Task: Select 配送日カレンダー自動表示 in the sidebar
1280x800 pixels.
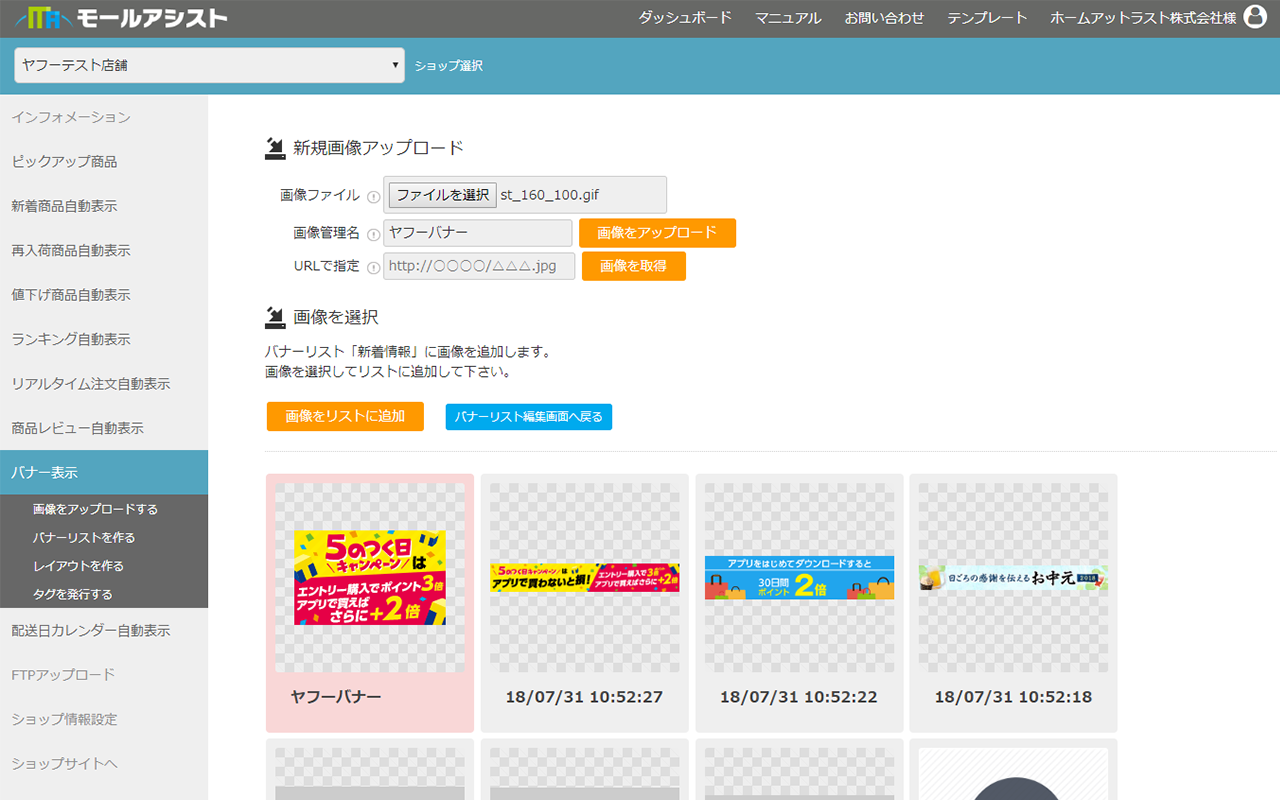Action: [104, 631]
